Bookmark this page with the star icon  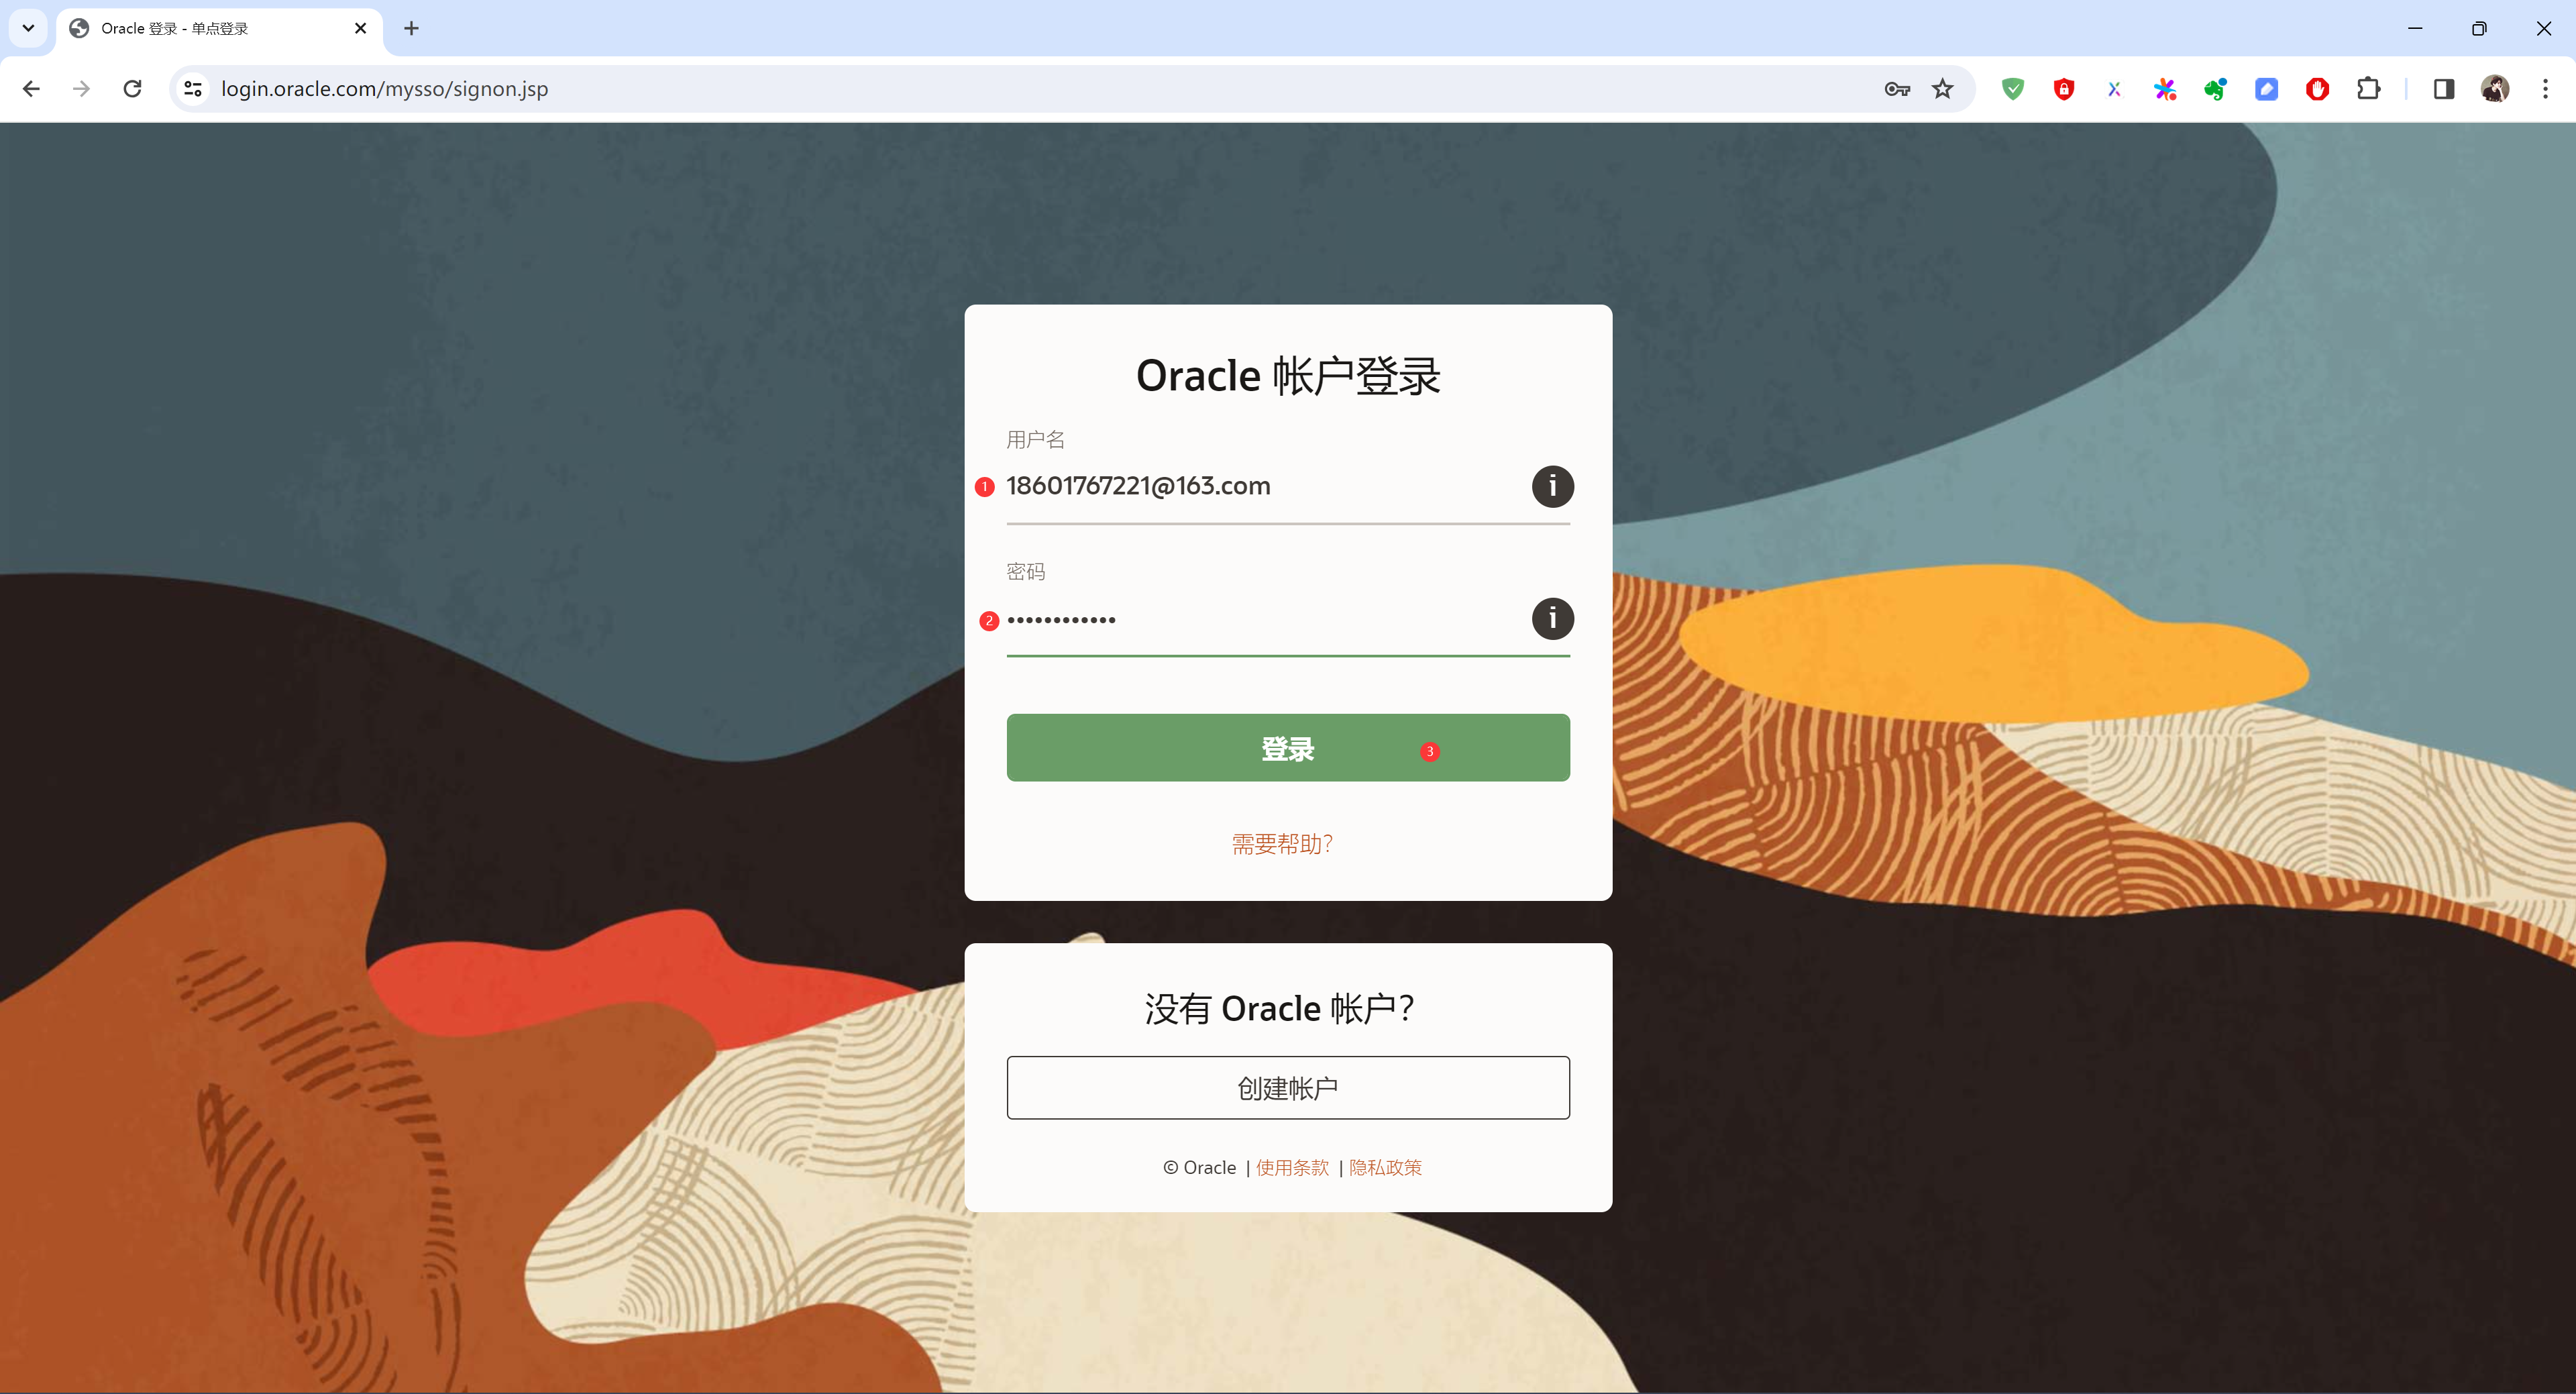pos(1942,89)
